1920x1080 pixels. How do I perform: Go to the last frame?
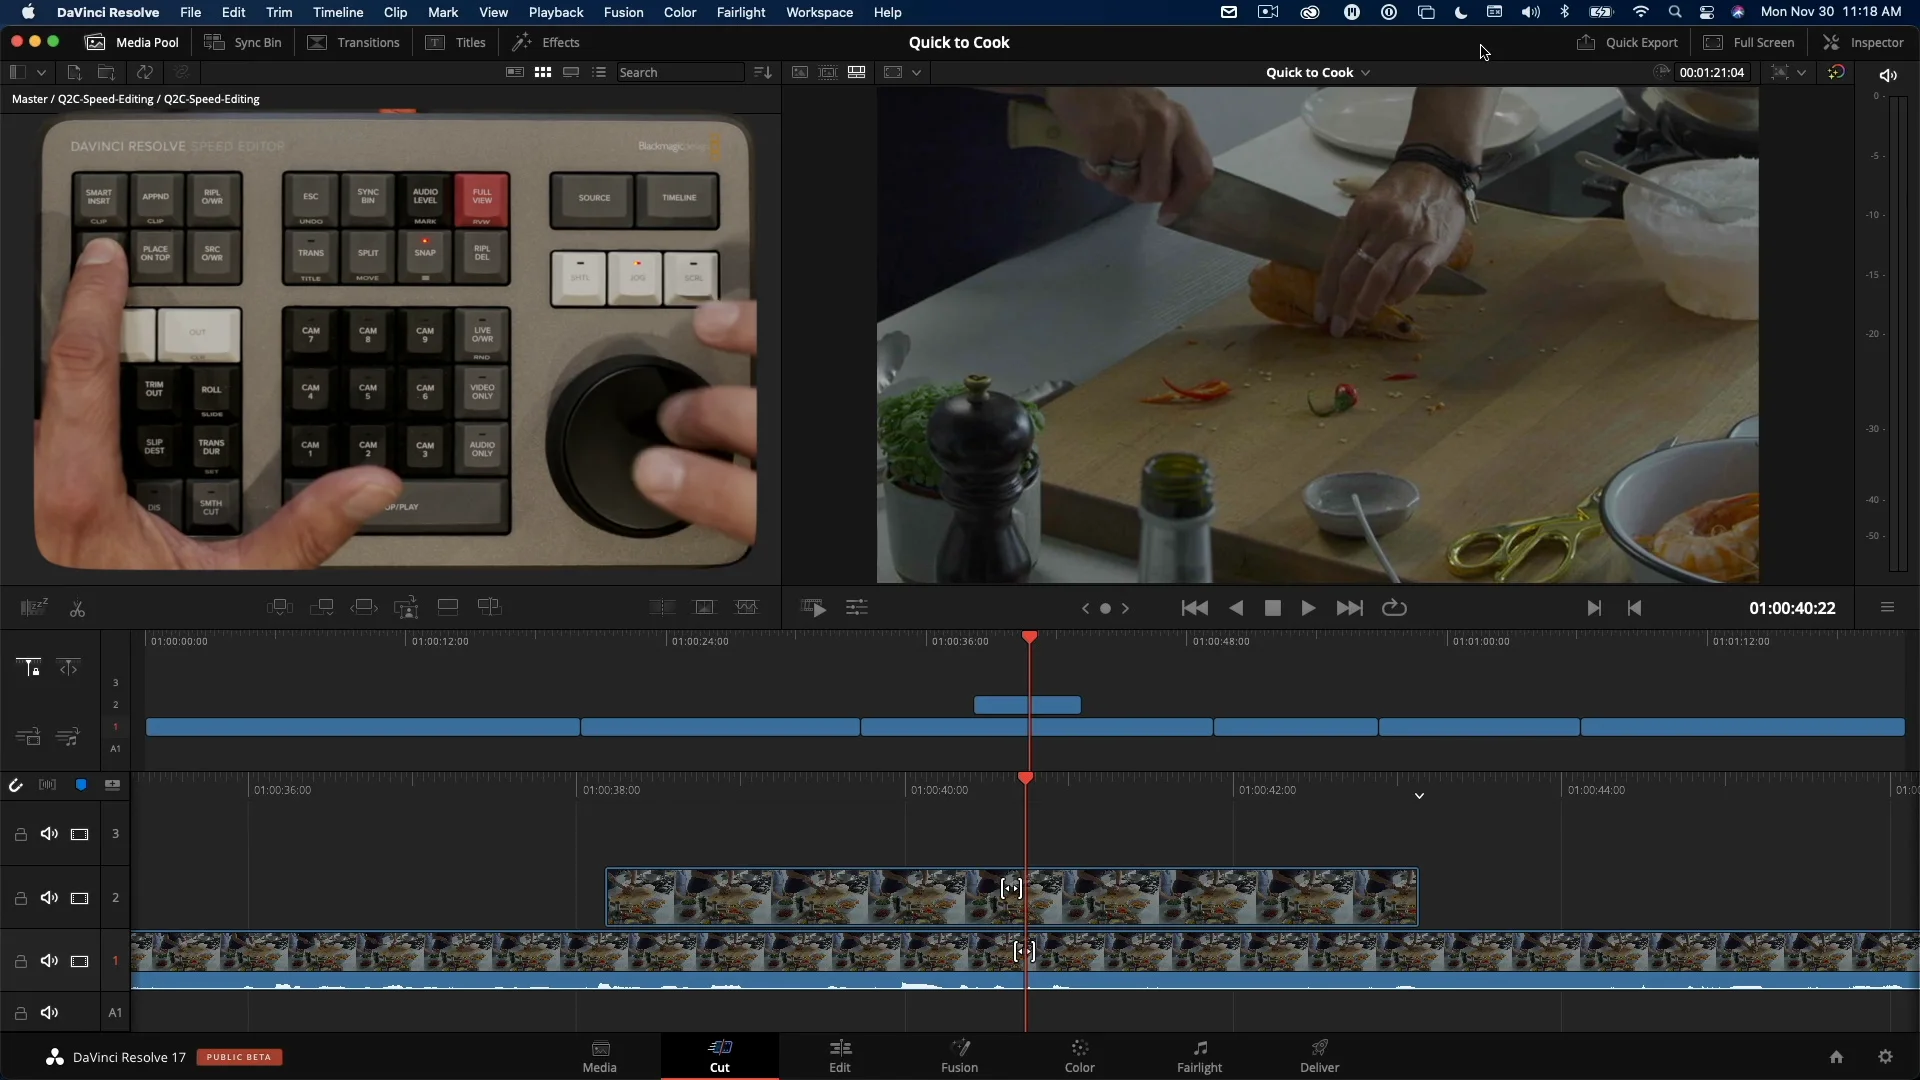pyautogui.click(x=1349, y=608)
